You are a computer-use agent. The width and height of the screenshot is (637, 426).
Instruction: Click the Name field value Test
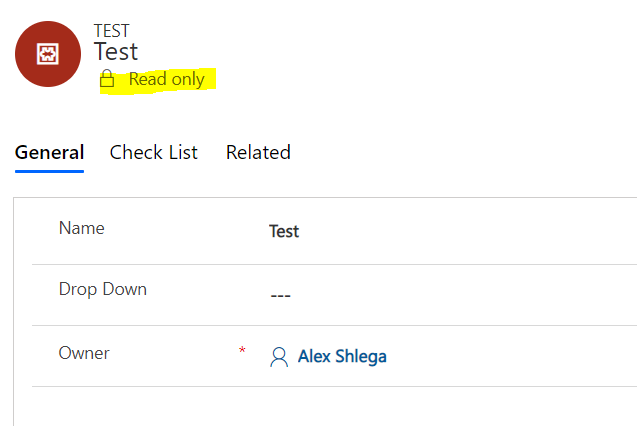[x=284, y=232]
